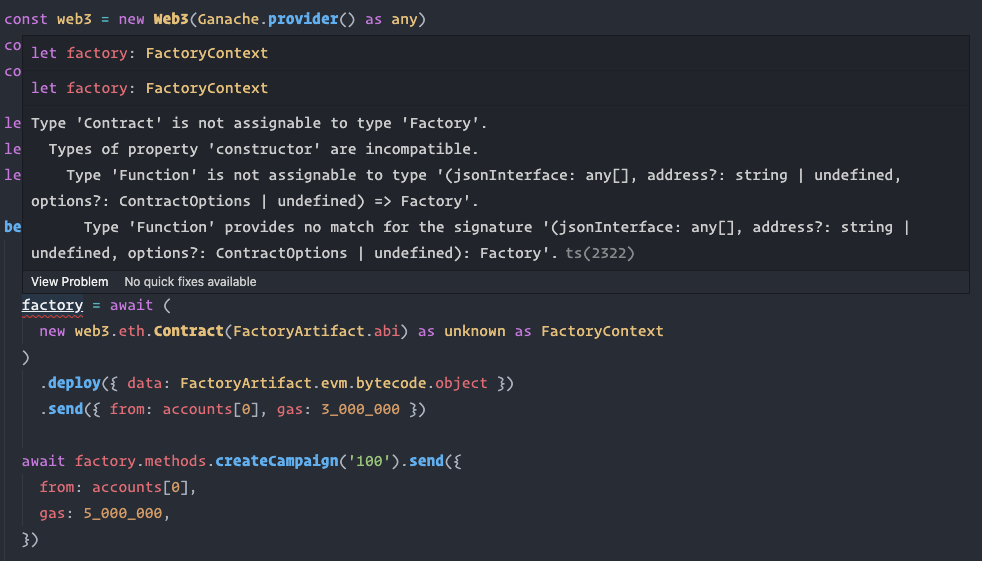Click 'Web3' constructor in first code line
Screen dimensions: 982x561
[x=171, y=19]
